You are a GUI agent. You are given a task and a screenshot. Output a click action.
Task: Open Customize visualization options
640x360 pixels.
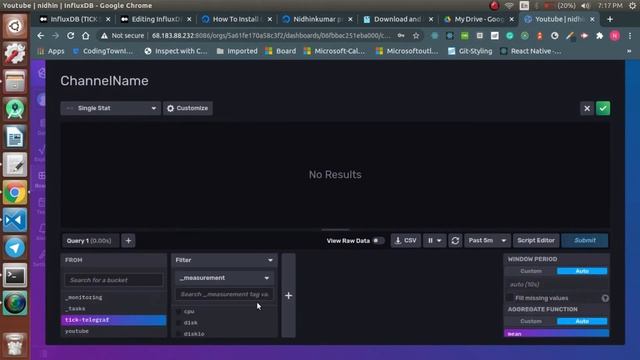click(188, 108)
